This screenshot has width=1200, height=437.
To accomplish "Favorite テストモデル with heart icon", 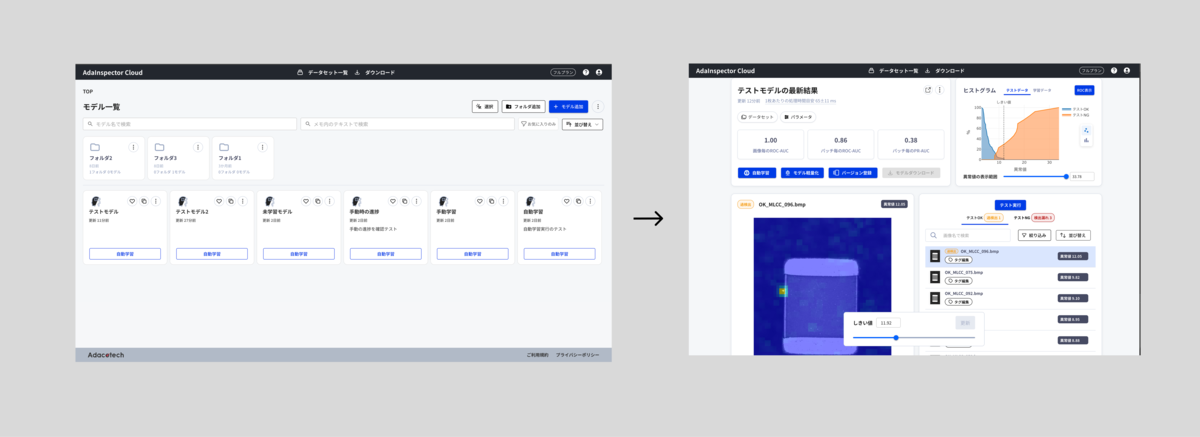I will (x=132, y=201).
